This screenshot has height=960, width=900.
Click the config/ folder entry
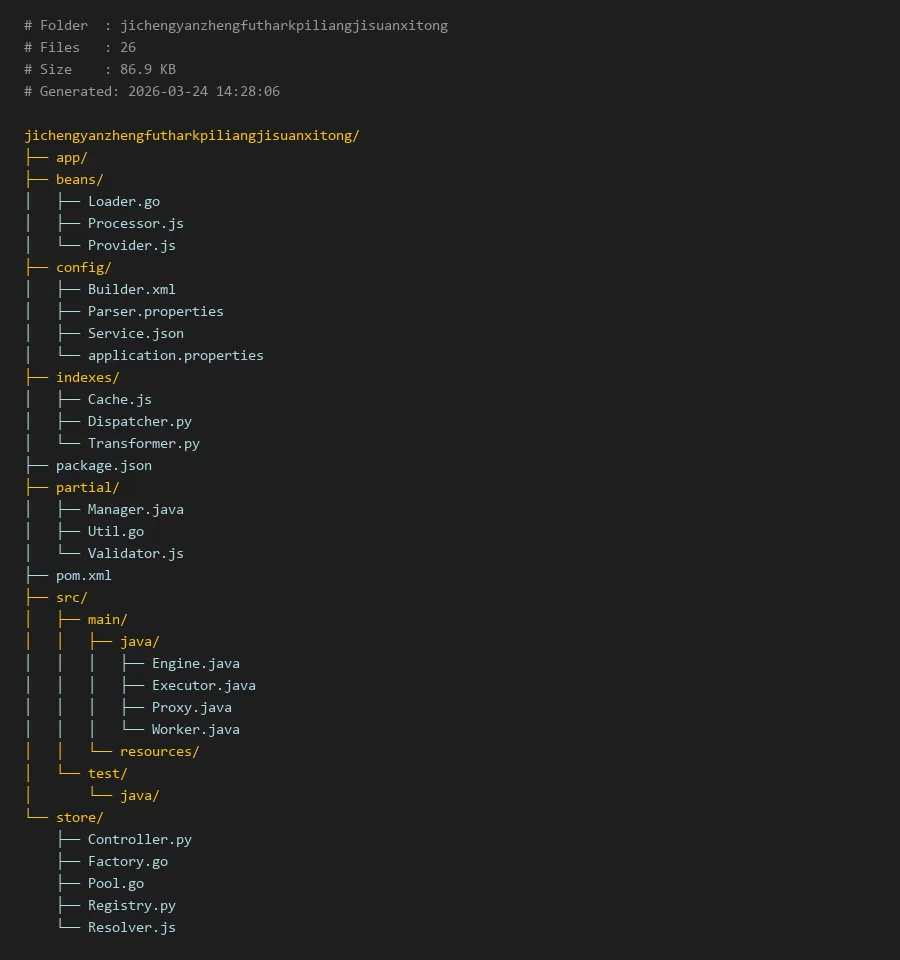pos(83,267)
